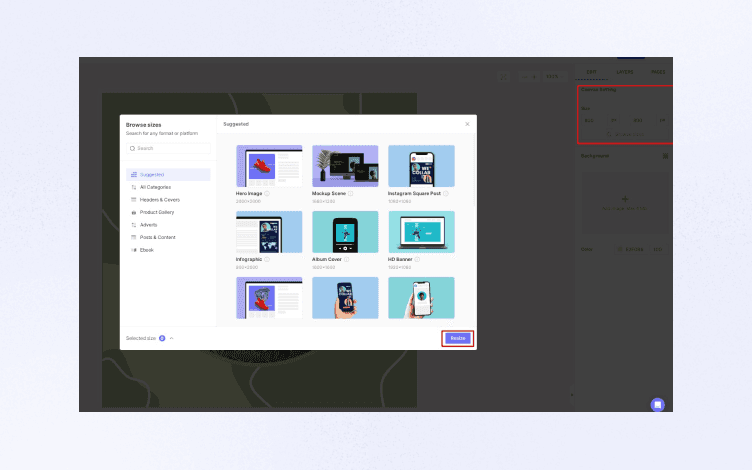Click Background pattern icon in editor panel

click(x=665, y=156)
